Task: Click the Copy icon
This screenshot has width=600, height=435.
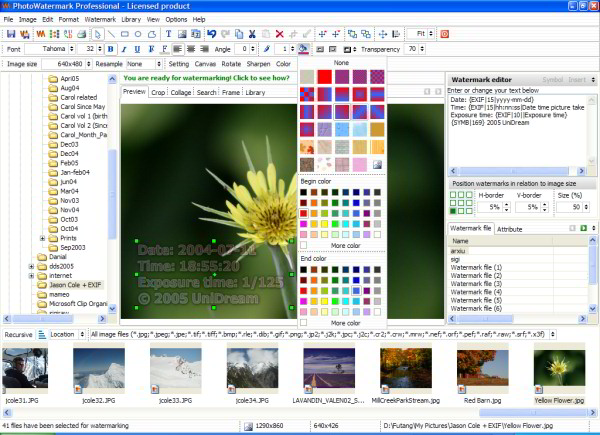Action: coord(239,34)
